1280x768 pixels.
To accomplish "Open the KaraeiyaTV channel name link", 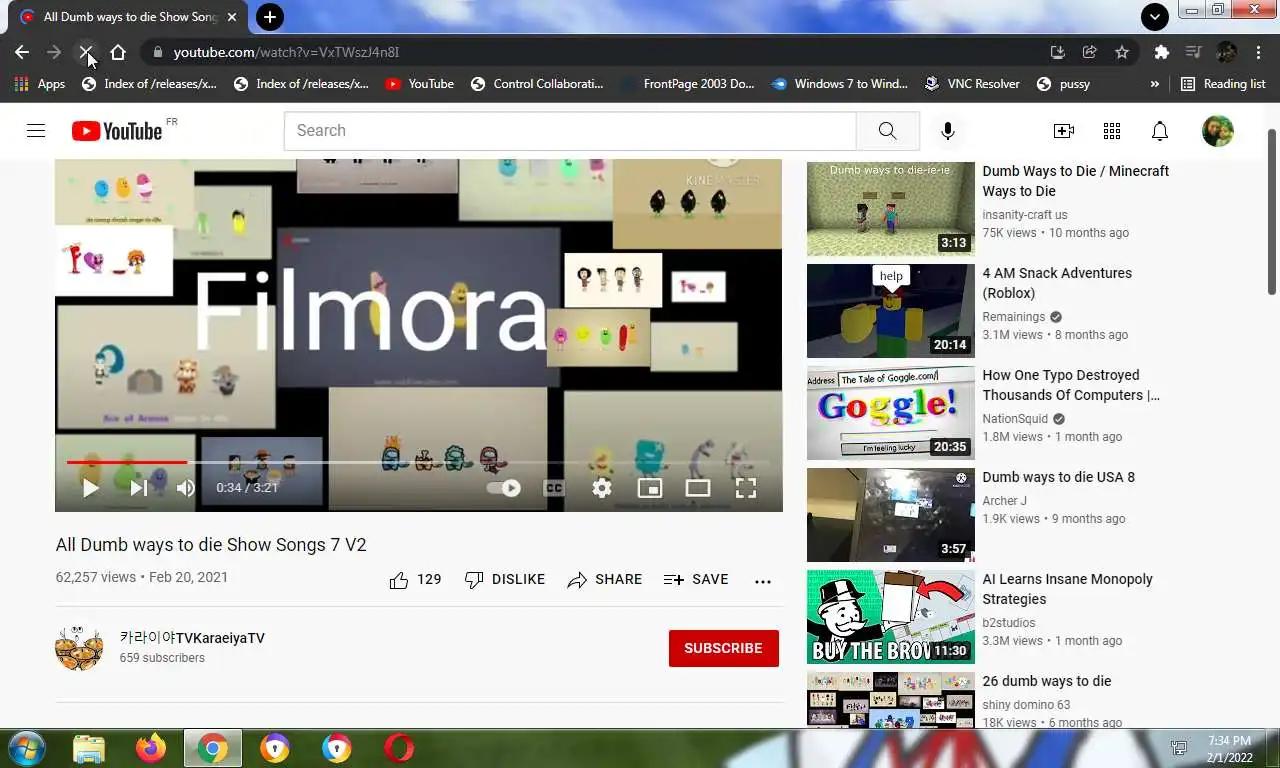I will pos(192,638).
